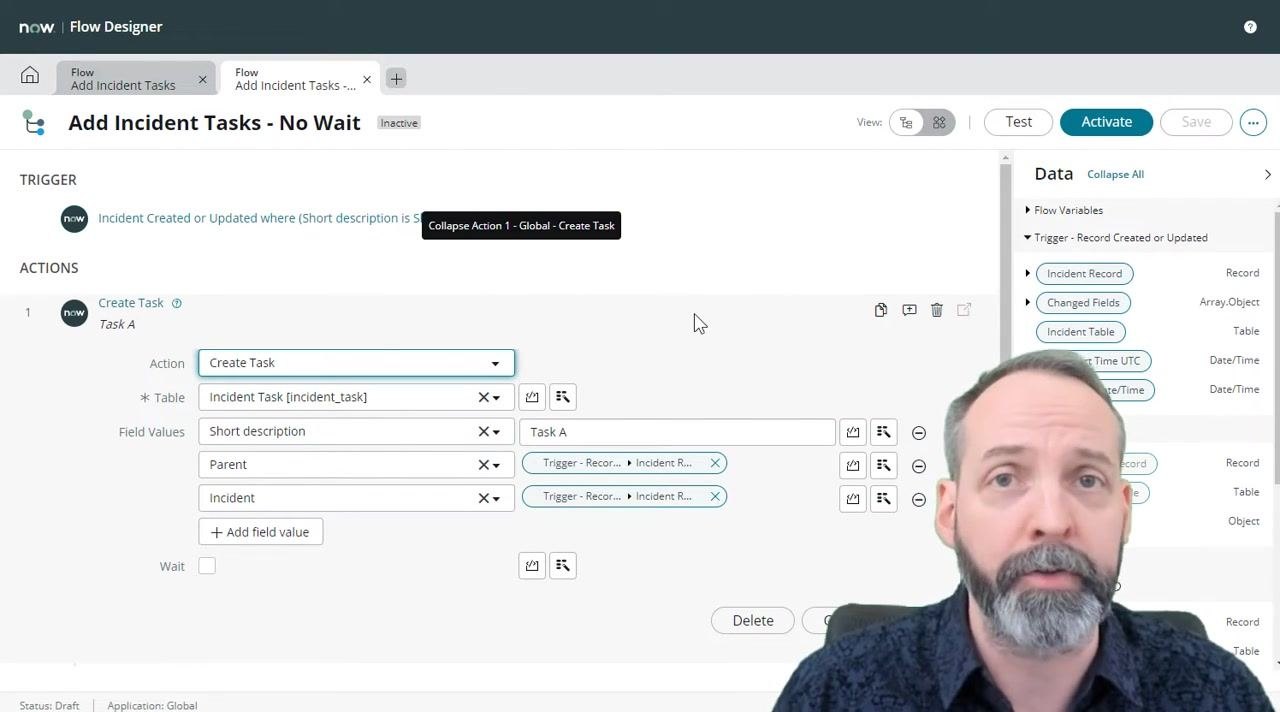Select the Incident Record data pill
Screen dimensions: 1280x712
1084,274
